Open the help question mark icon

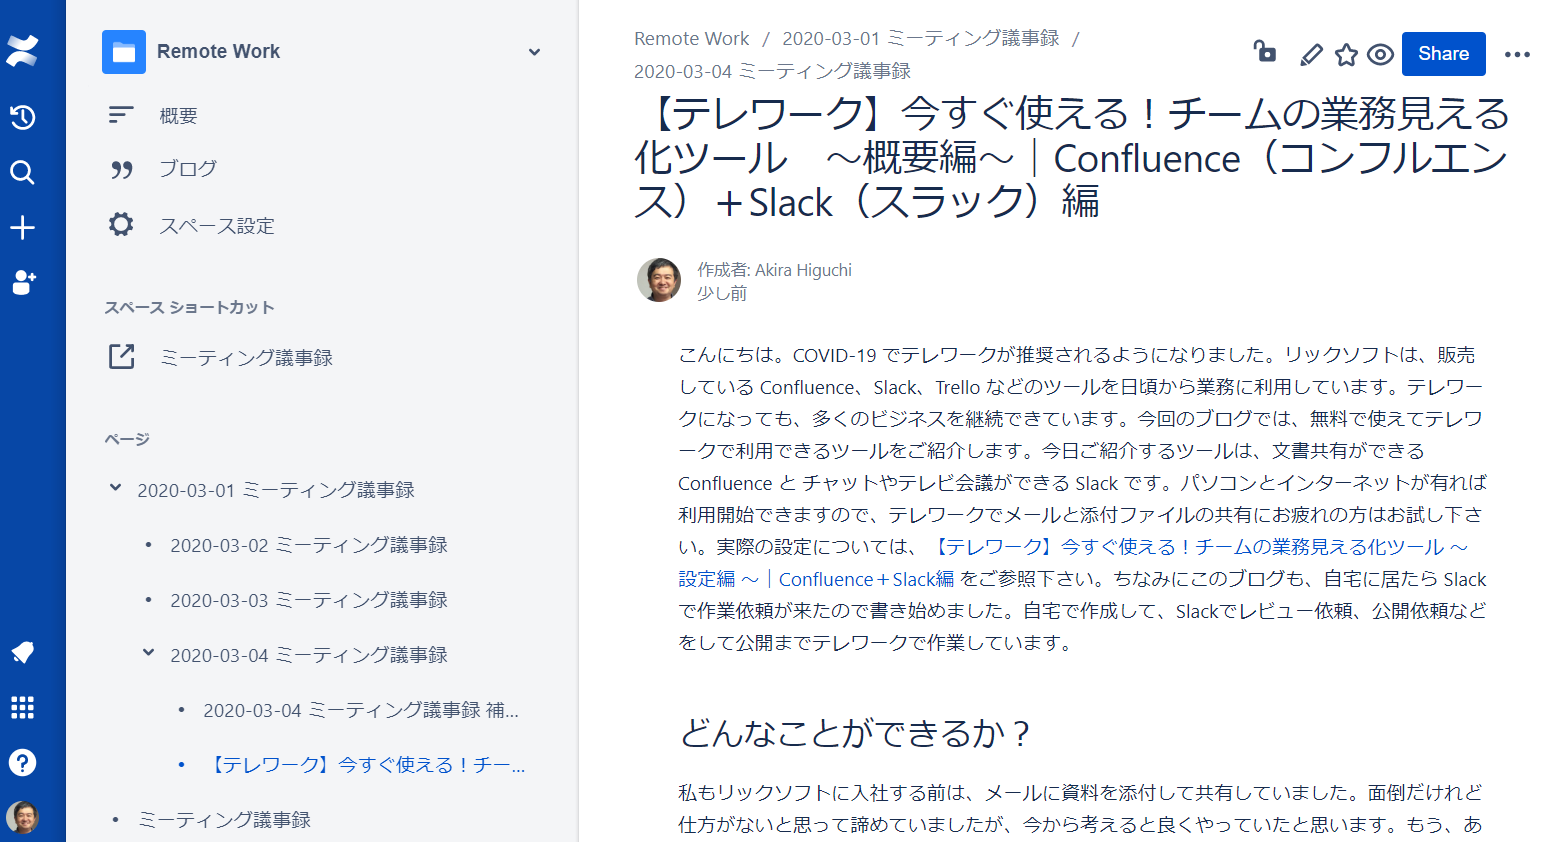point(22,763)
